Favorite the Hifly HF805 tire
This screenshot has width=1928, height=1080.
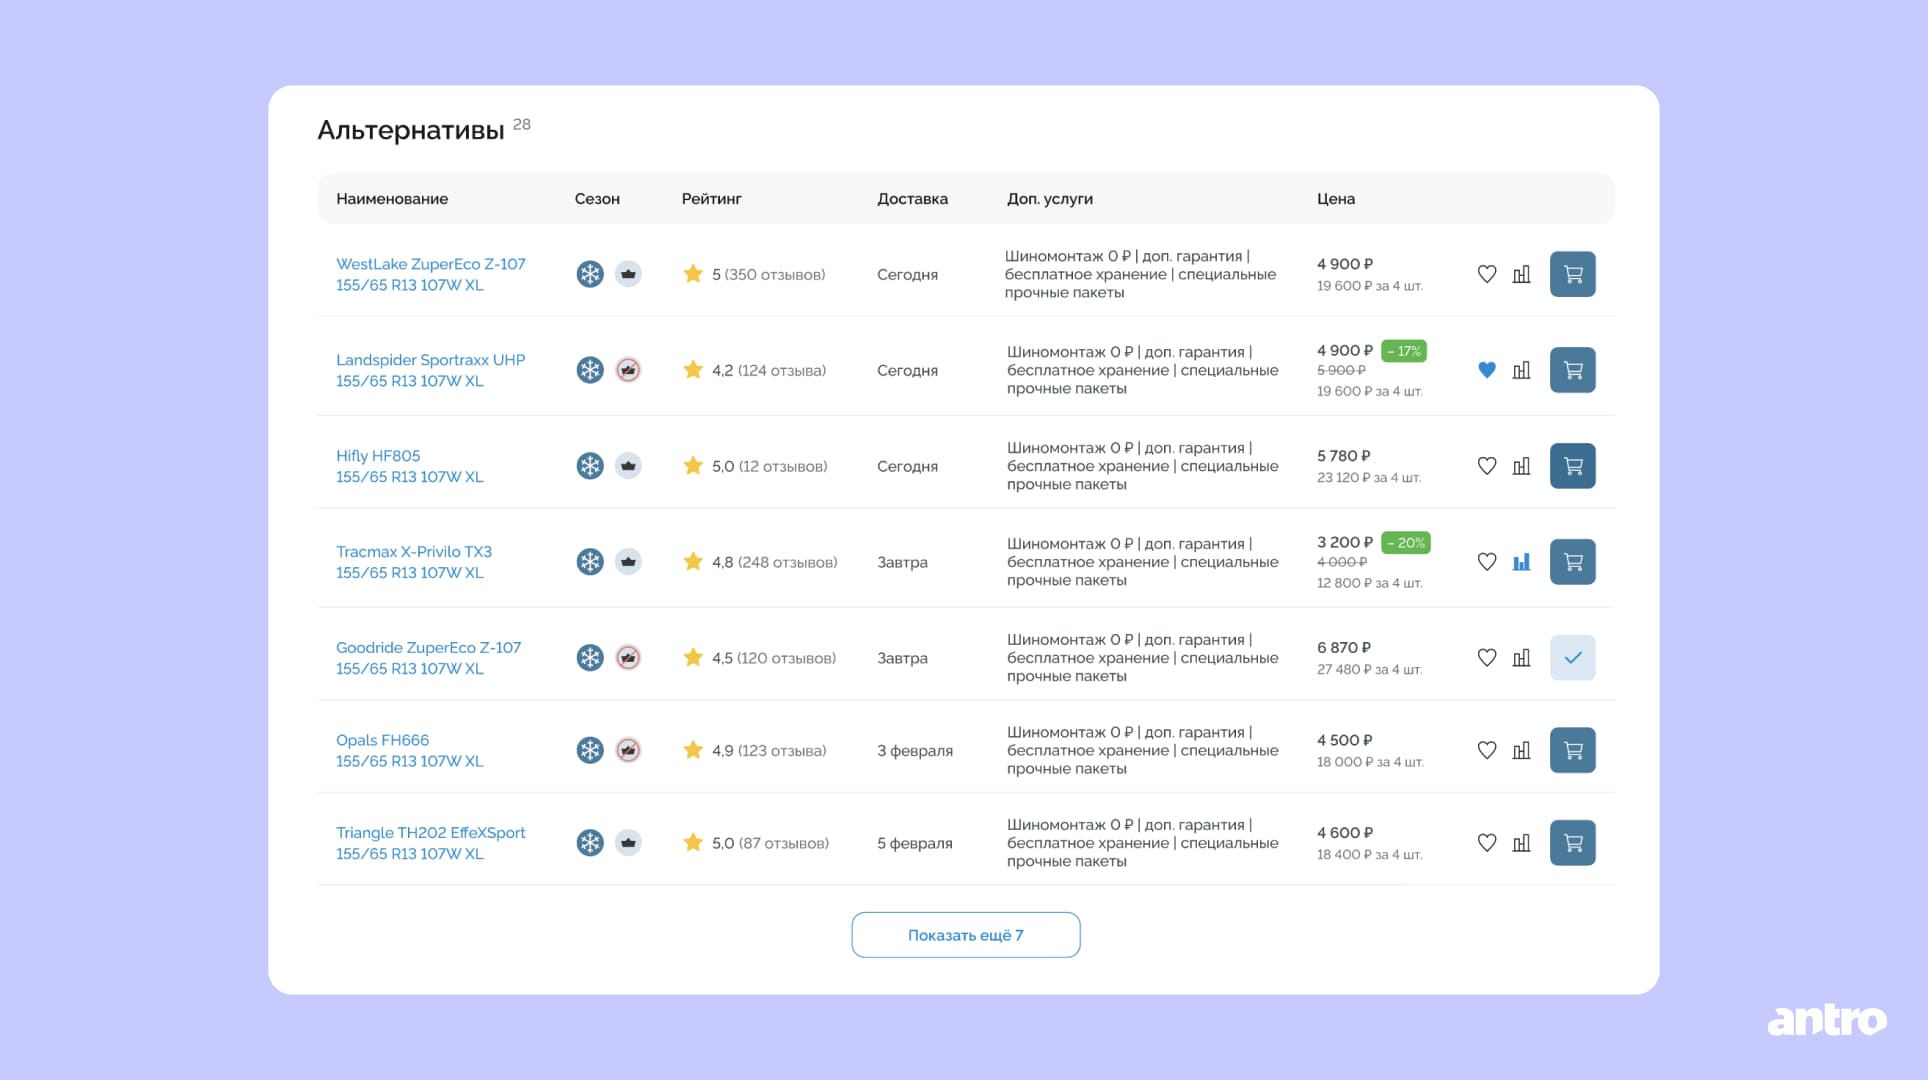(1487, 466)
